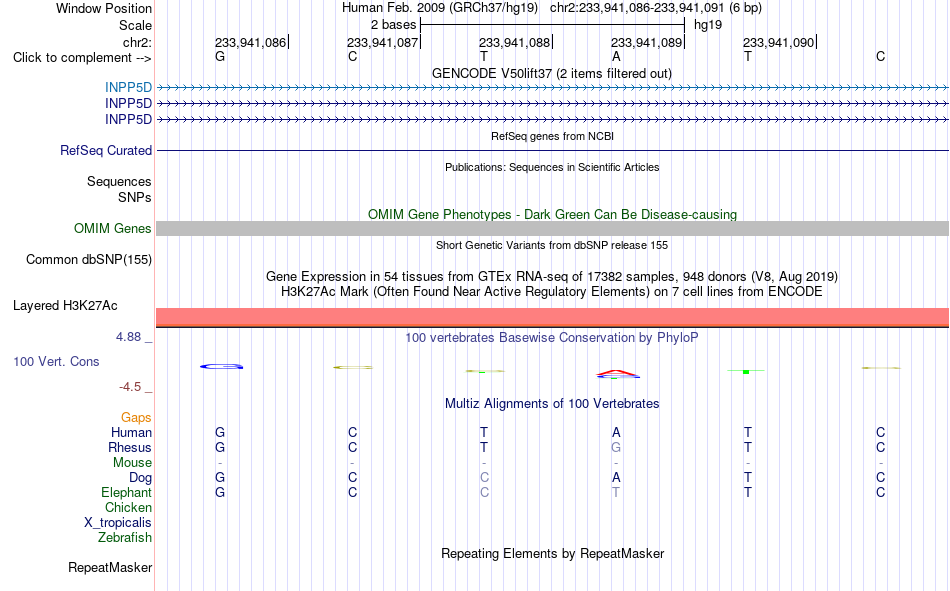950x591 pixels.
Task: Click the light blue INPP5D gene label
Action: (x=128, y=87)
